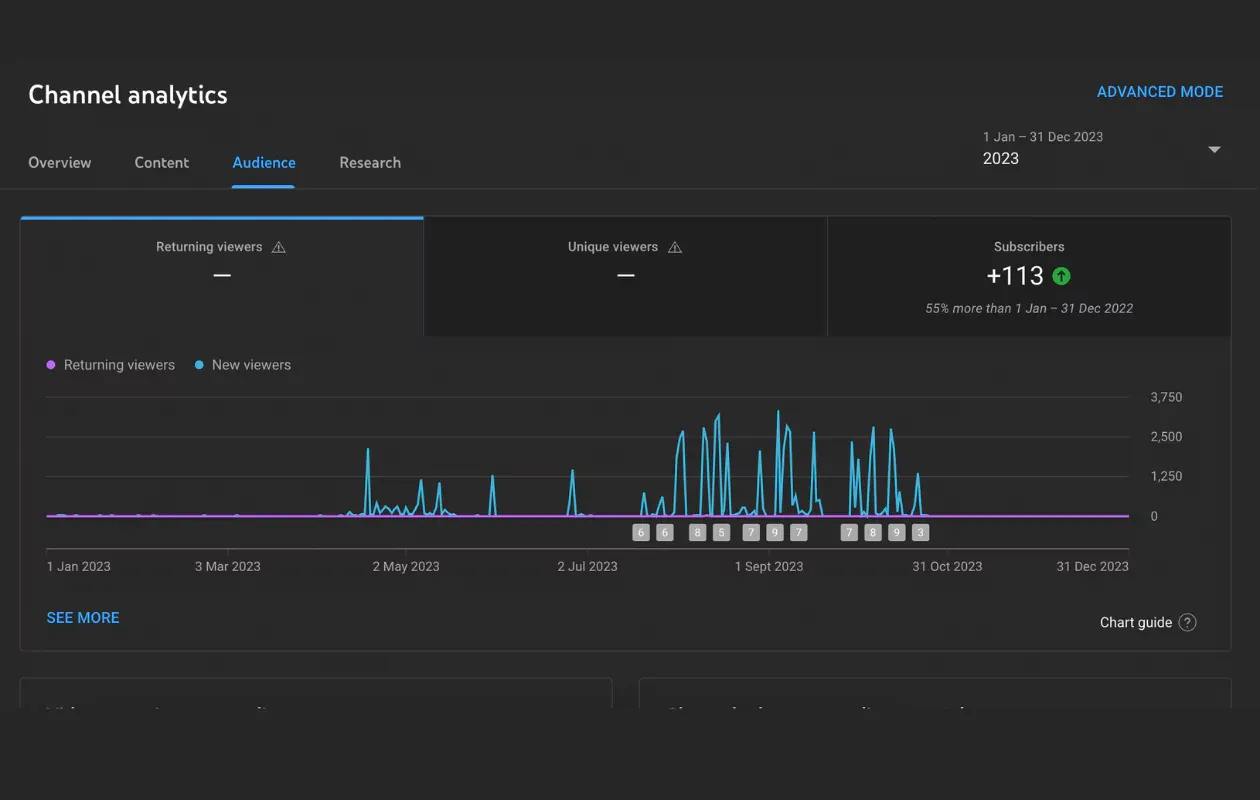Click the SEE MORE link
The image size is (1260, 800).
coord(83,618)
